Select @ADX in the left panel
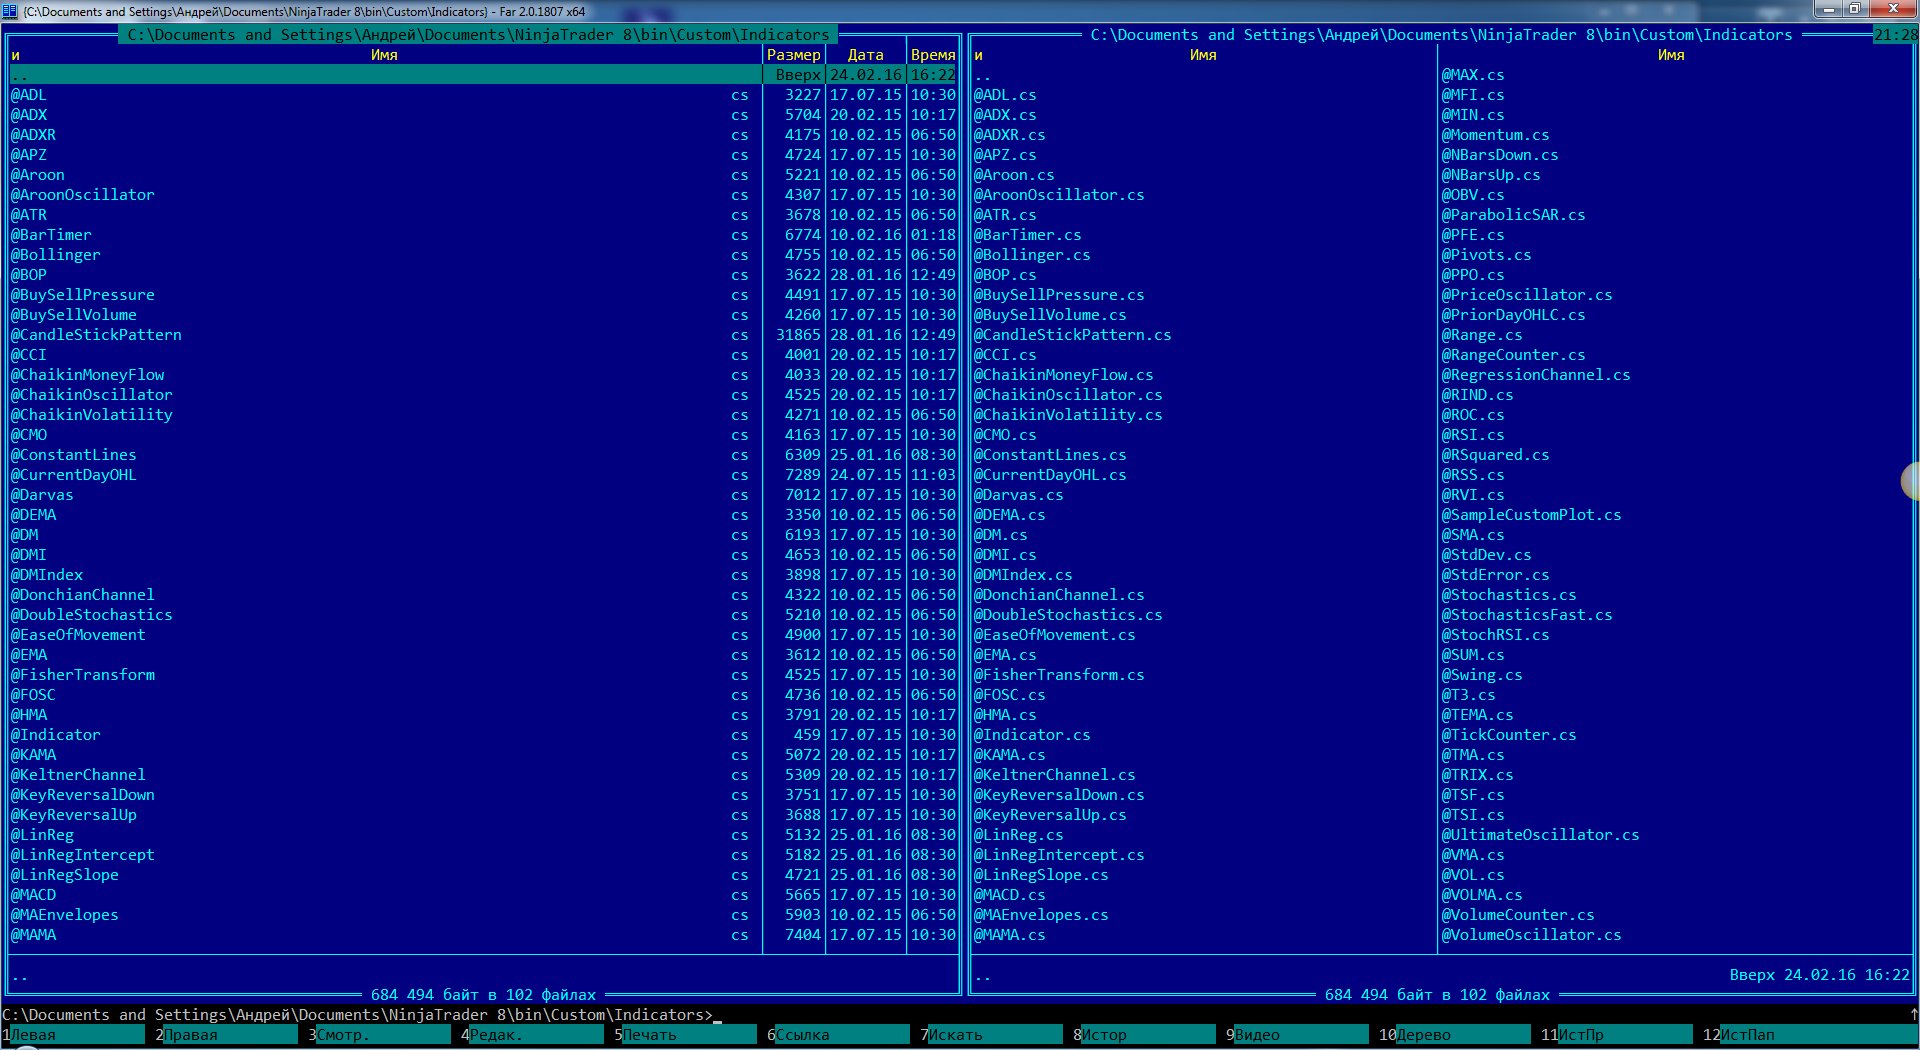 (29, 115)
